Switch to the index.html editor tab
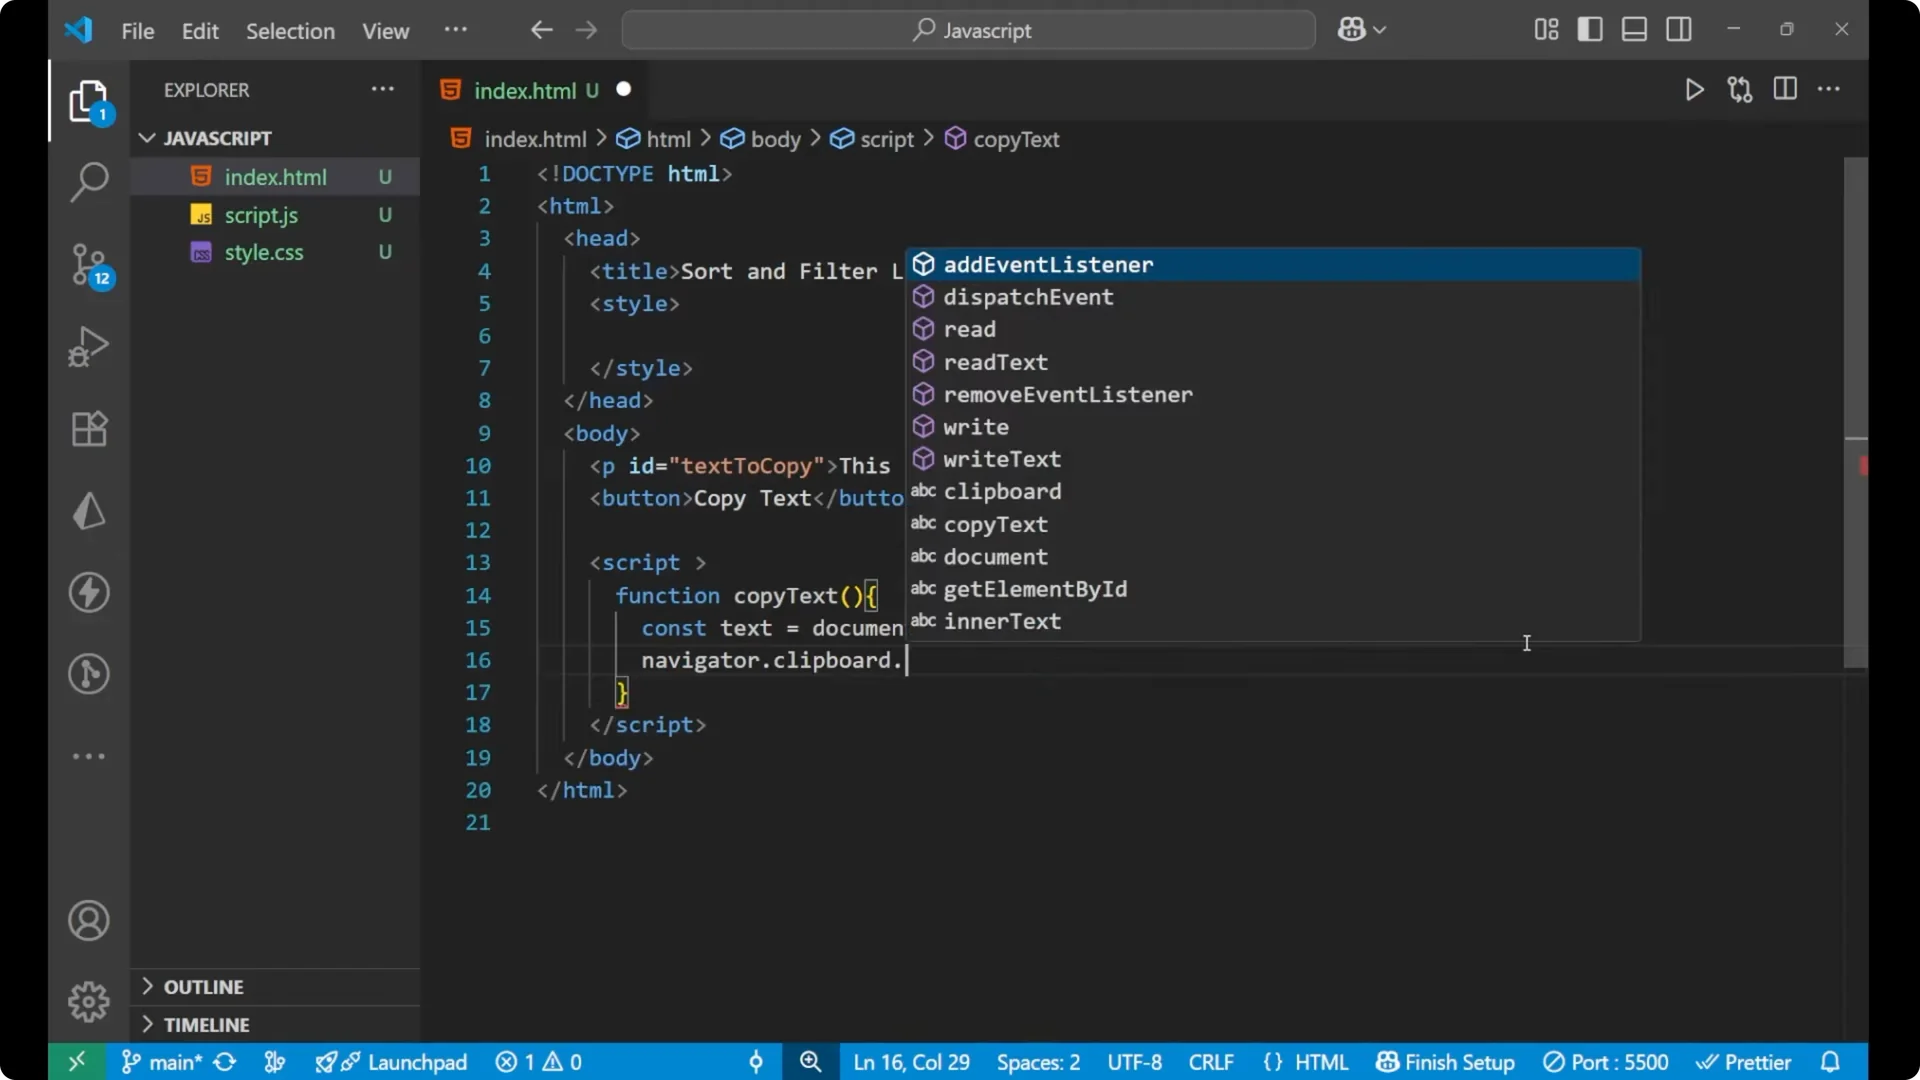 click(527, 90)
